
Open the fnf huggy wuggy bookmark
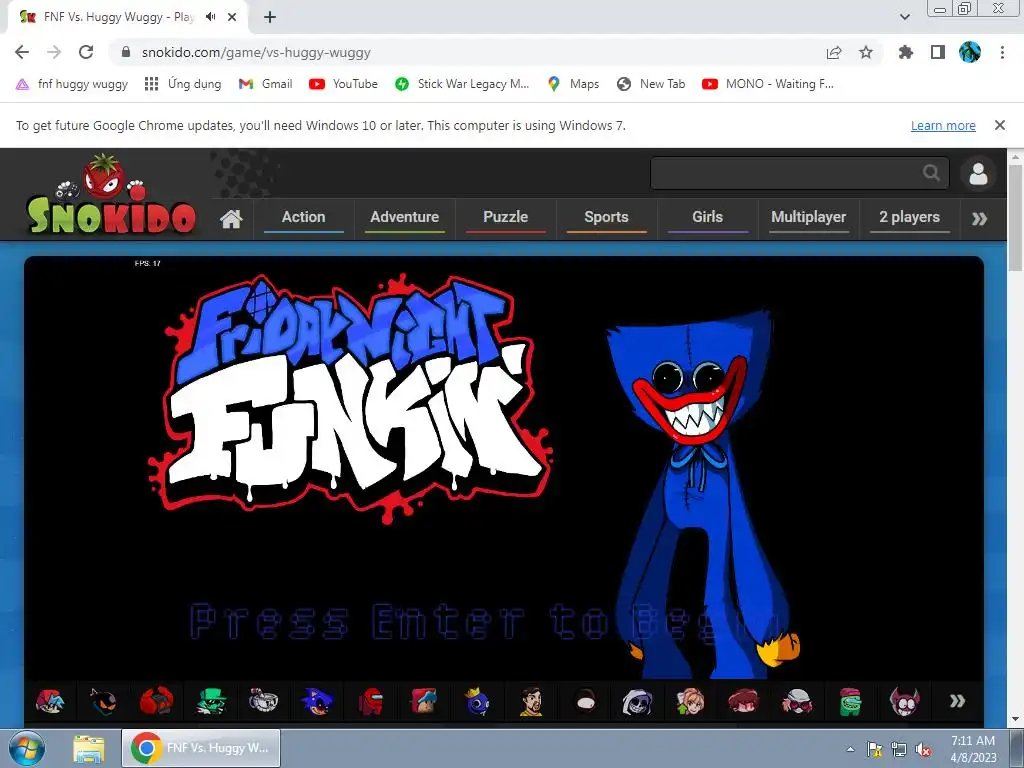[x=72, y=84]
